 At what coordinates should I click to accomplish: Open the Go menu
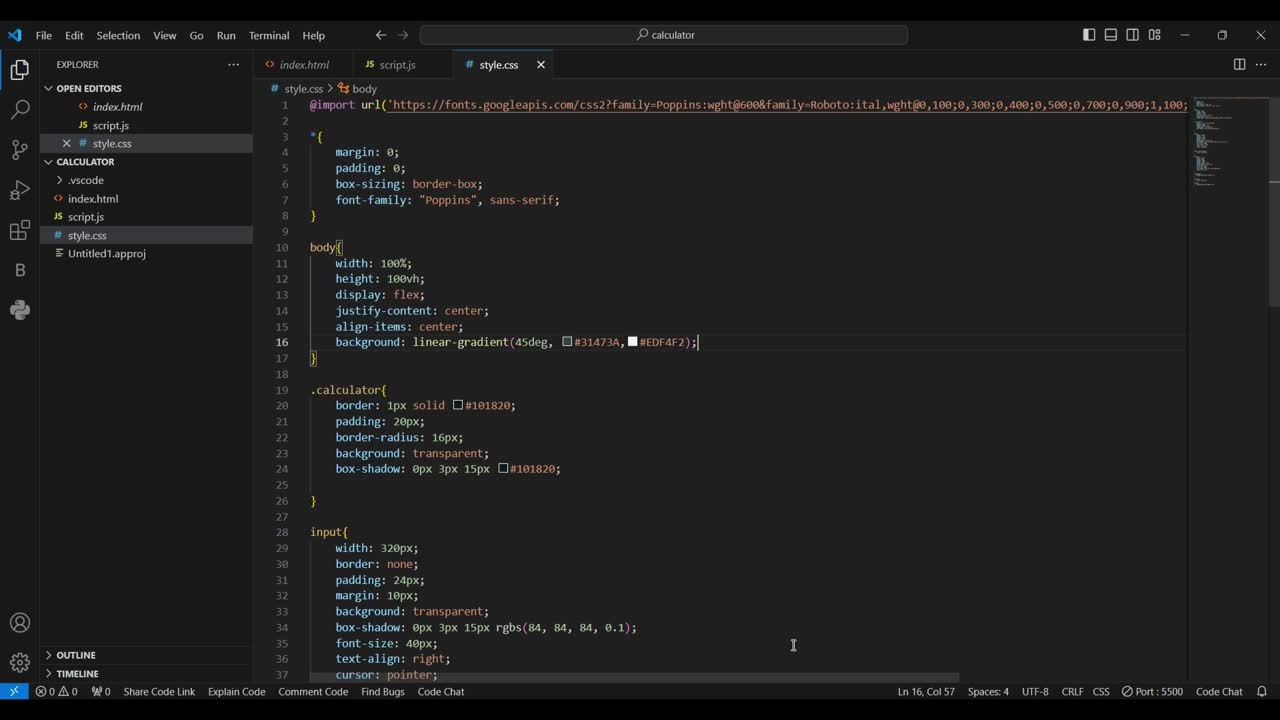pyautogui.click(x=196, y=35)
